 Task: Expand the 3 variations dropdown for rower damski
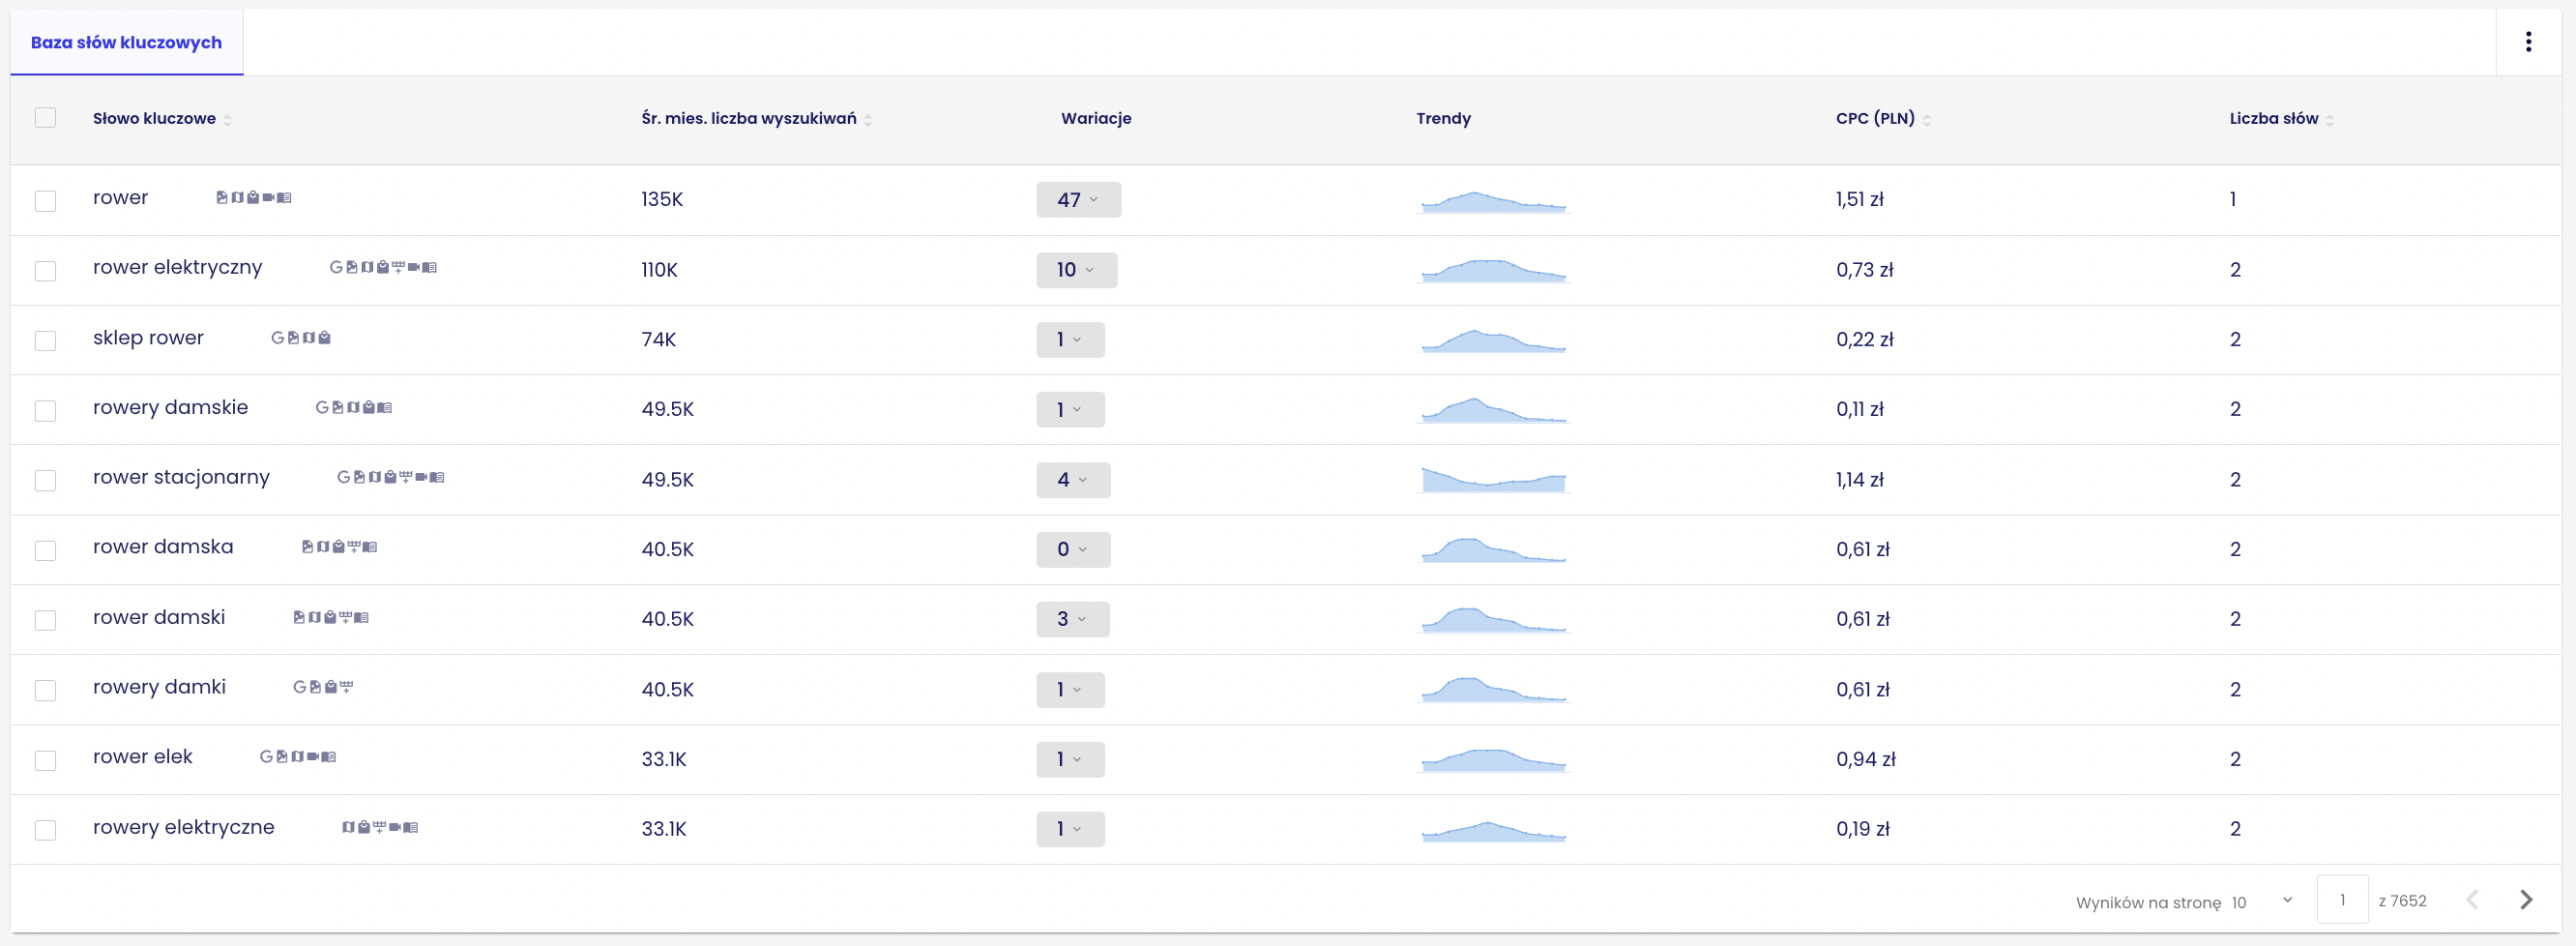tap(1072, 619)
